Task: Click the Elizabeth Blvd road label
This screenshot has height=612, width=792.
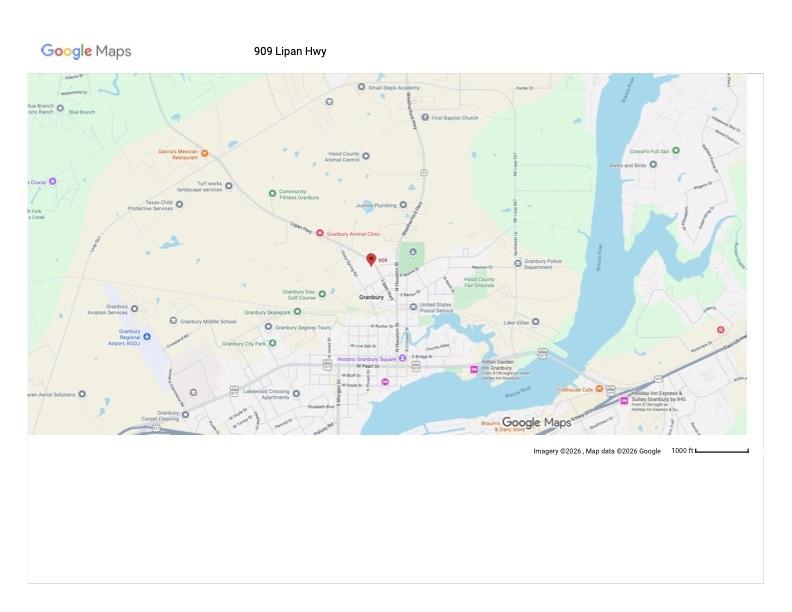Action: [x=321, y=406]
